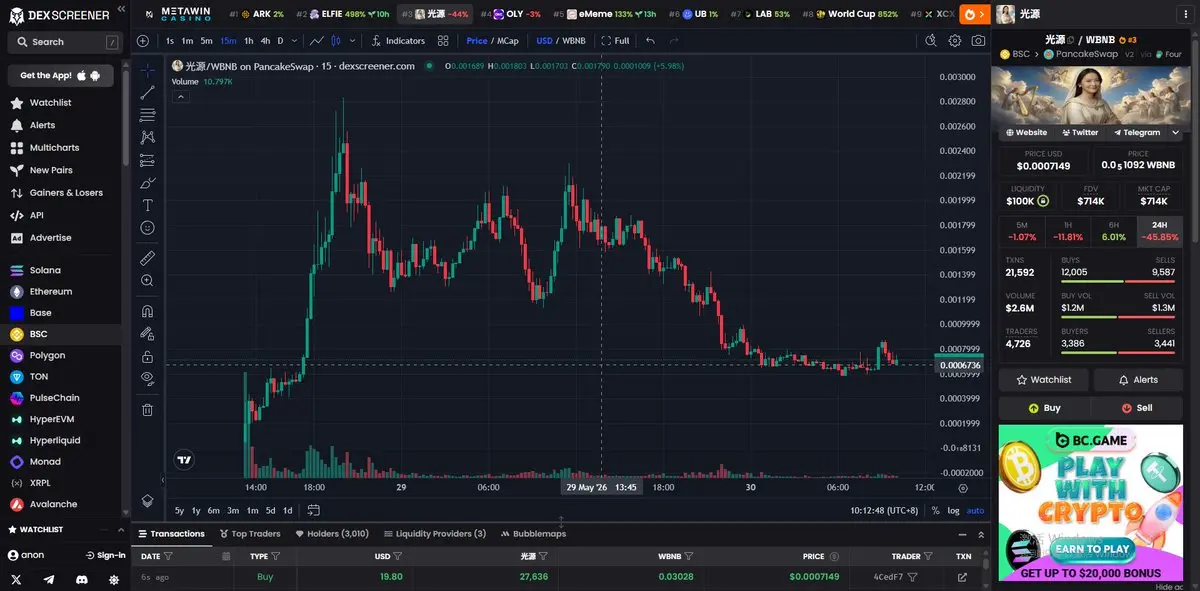Viewport: 1200px width, 591px height.
Task: Open indicator templates grid icon
Action: coord(443,41)
